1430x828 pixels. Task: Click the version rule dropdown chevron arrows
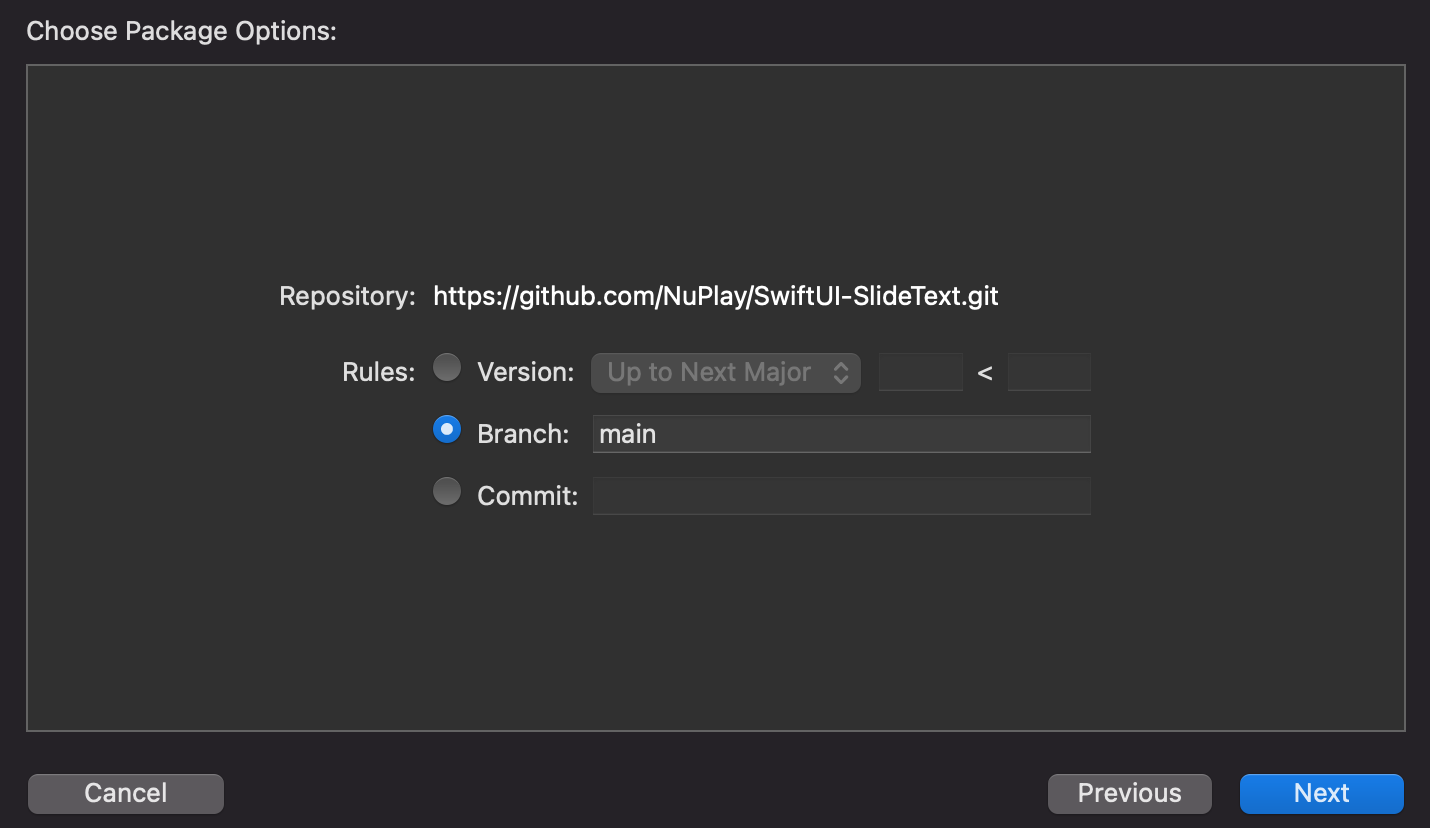[841, 373]
